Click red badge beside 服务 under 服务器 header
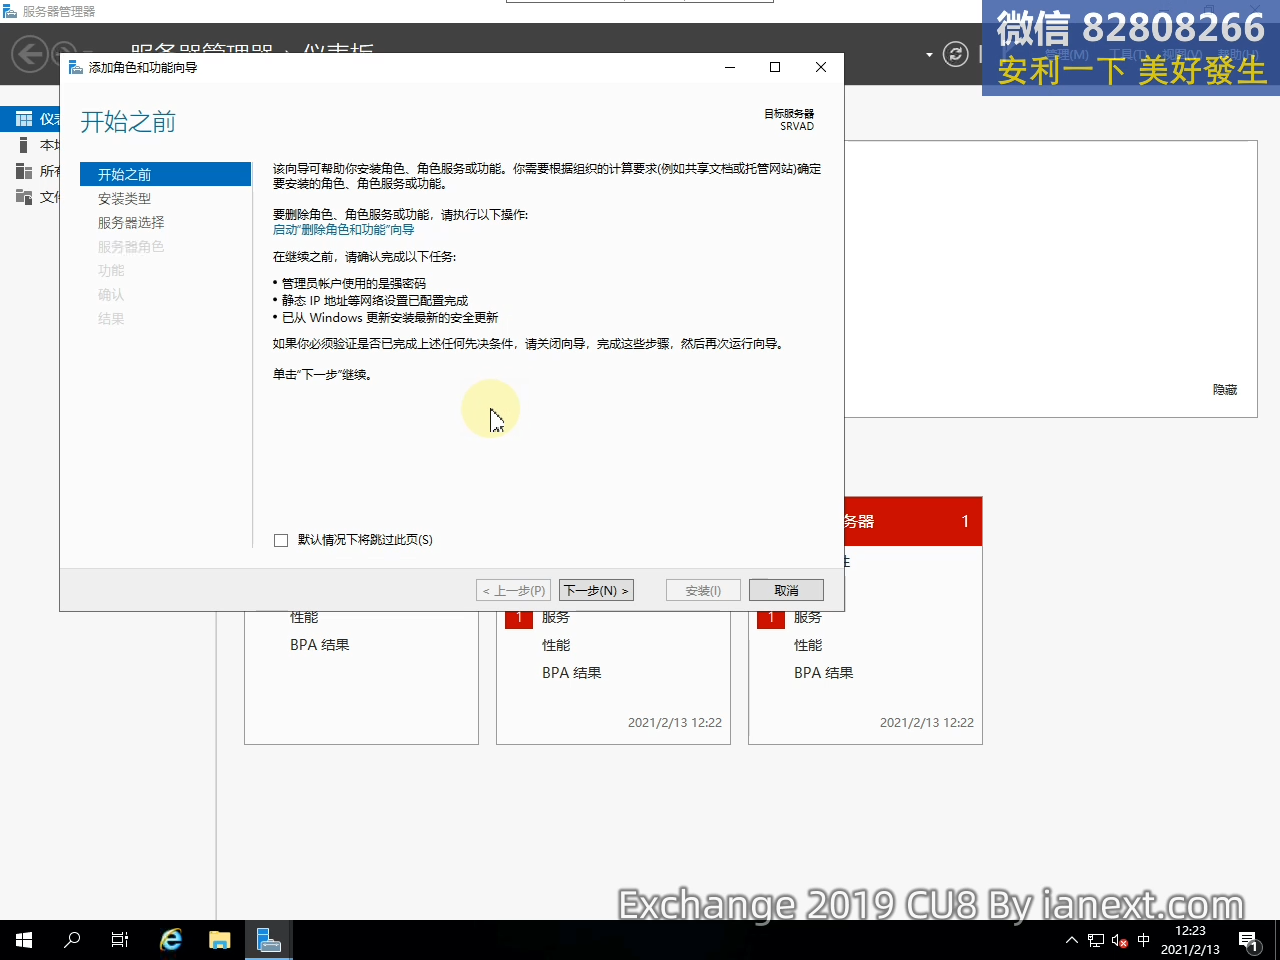The image size is (1280, 960). pos(771,619)
